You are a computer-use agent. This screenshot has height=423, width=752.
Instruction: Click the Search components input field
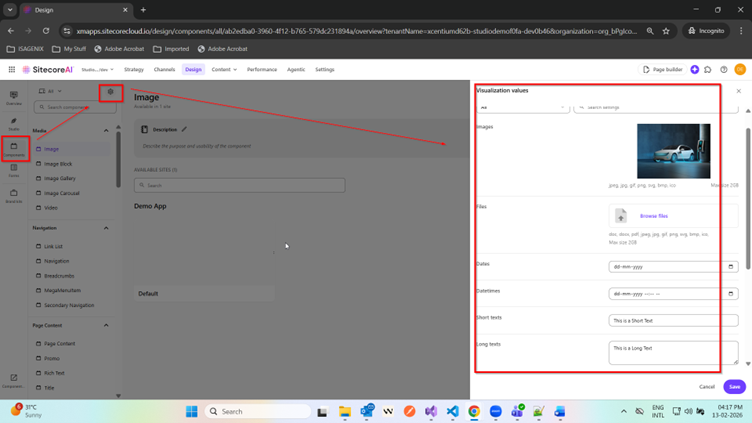(x=75, y=107)
